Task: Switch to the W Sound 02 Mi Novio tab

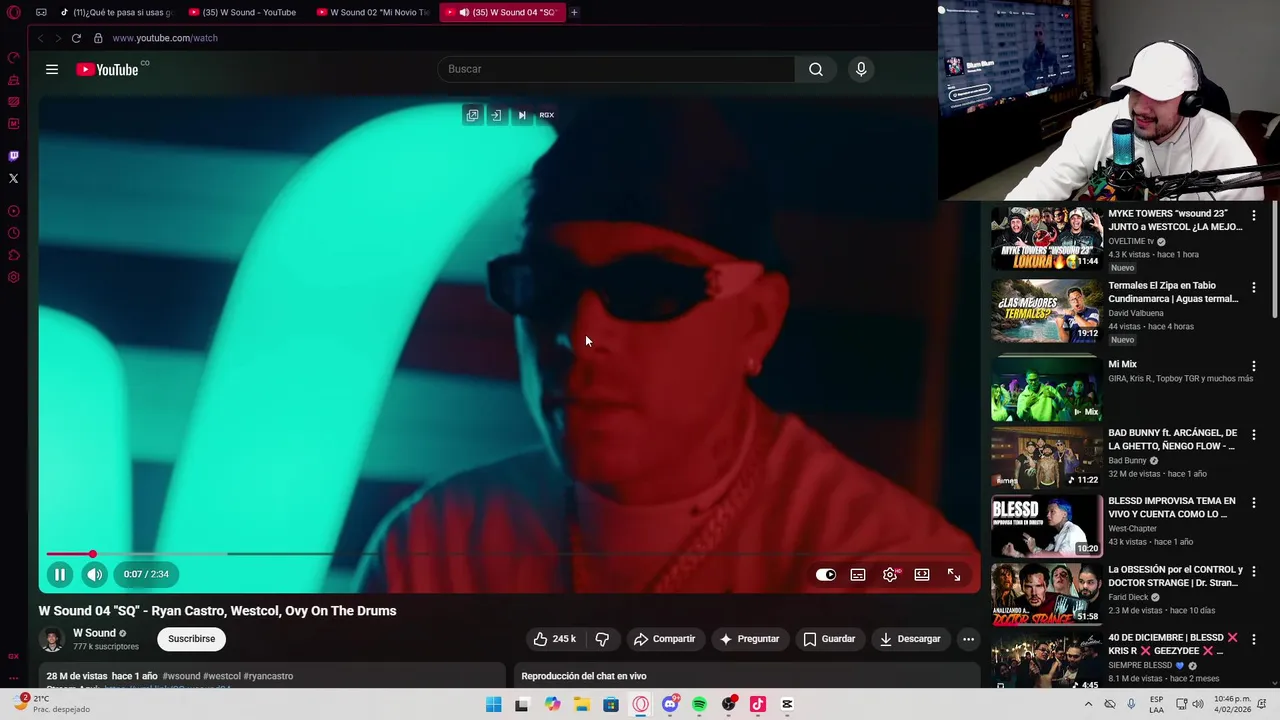Action: (x=372, y=12)
